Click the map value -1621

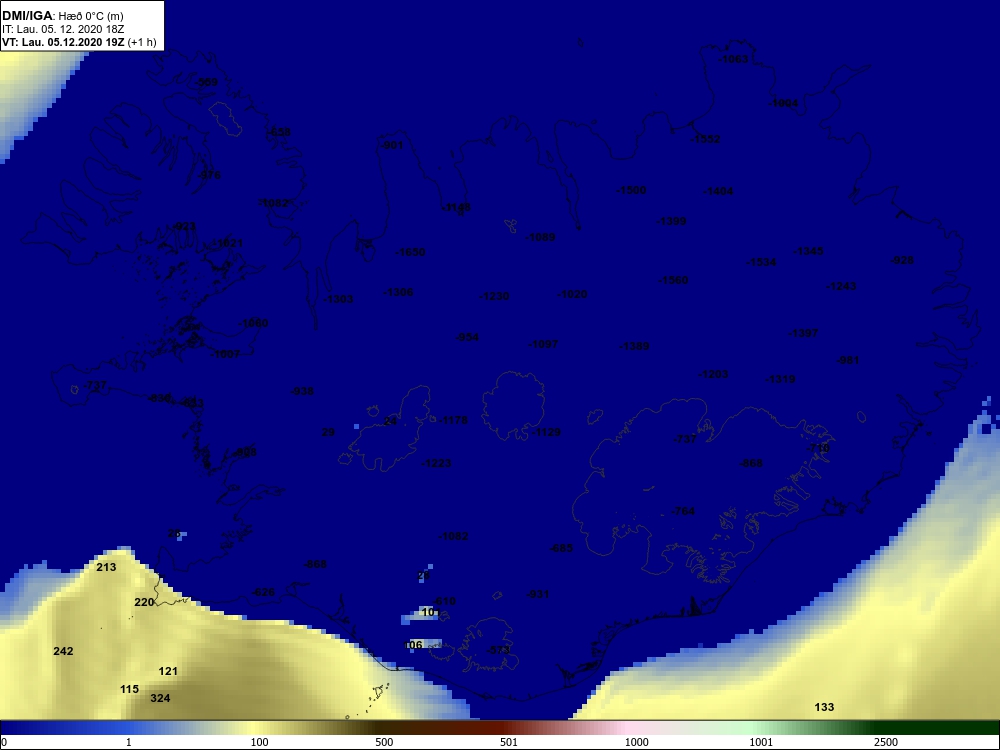click(228, 243)
